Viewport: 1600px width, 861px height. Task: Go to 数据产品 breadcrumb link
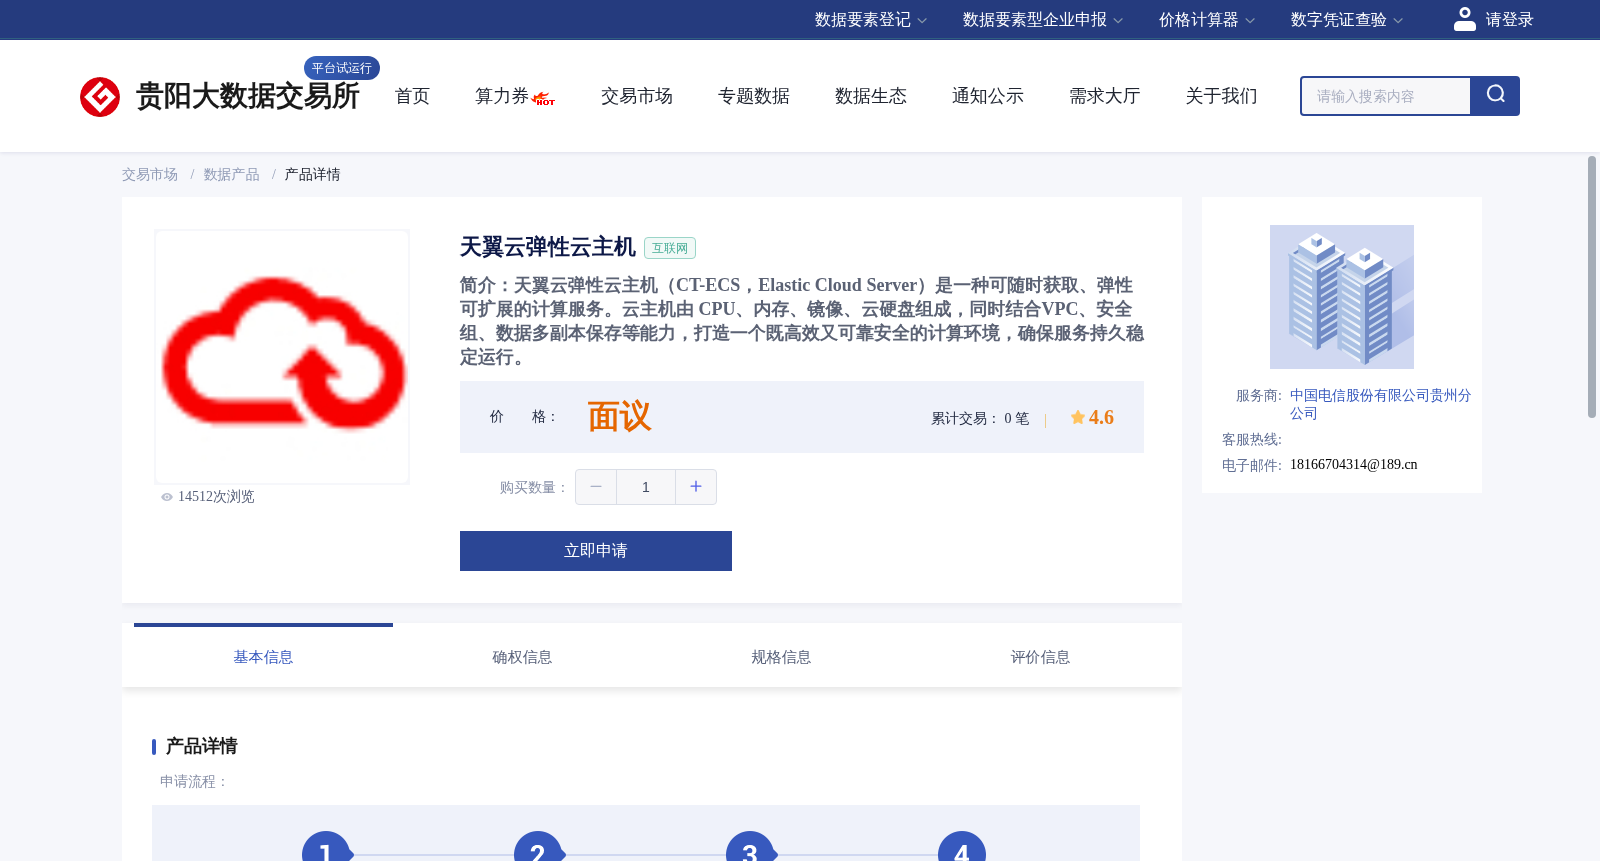(232, 175)
